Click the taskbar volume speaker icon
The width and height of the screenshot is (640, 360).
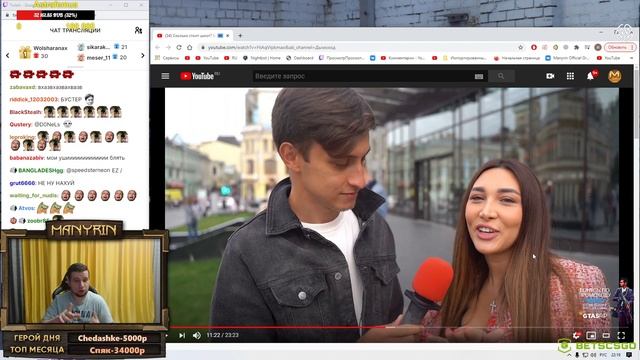[x=593, y=355]
